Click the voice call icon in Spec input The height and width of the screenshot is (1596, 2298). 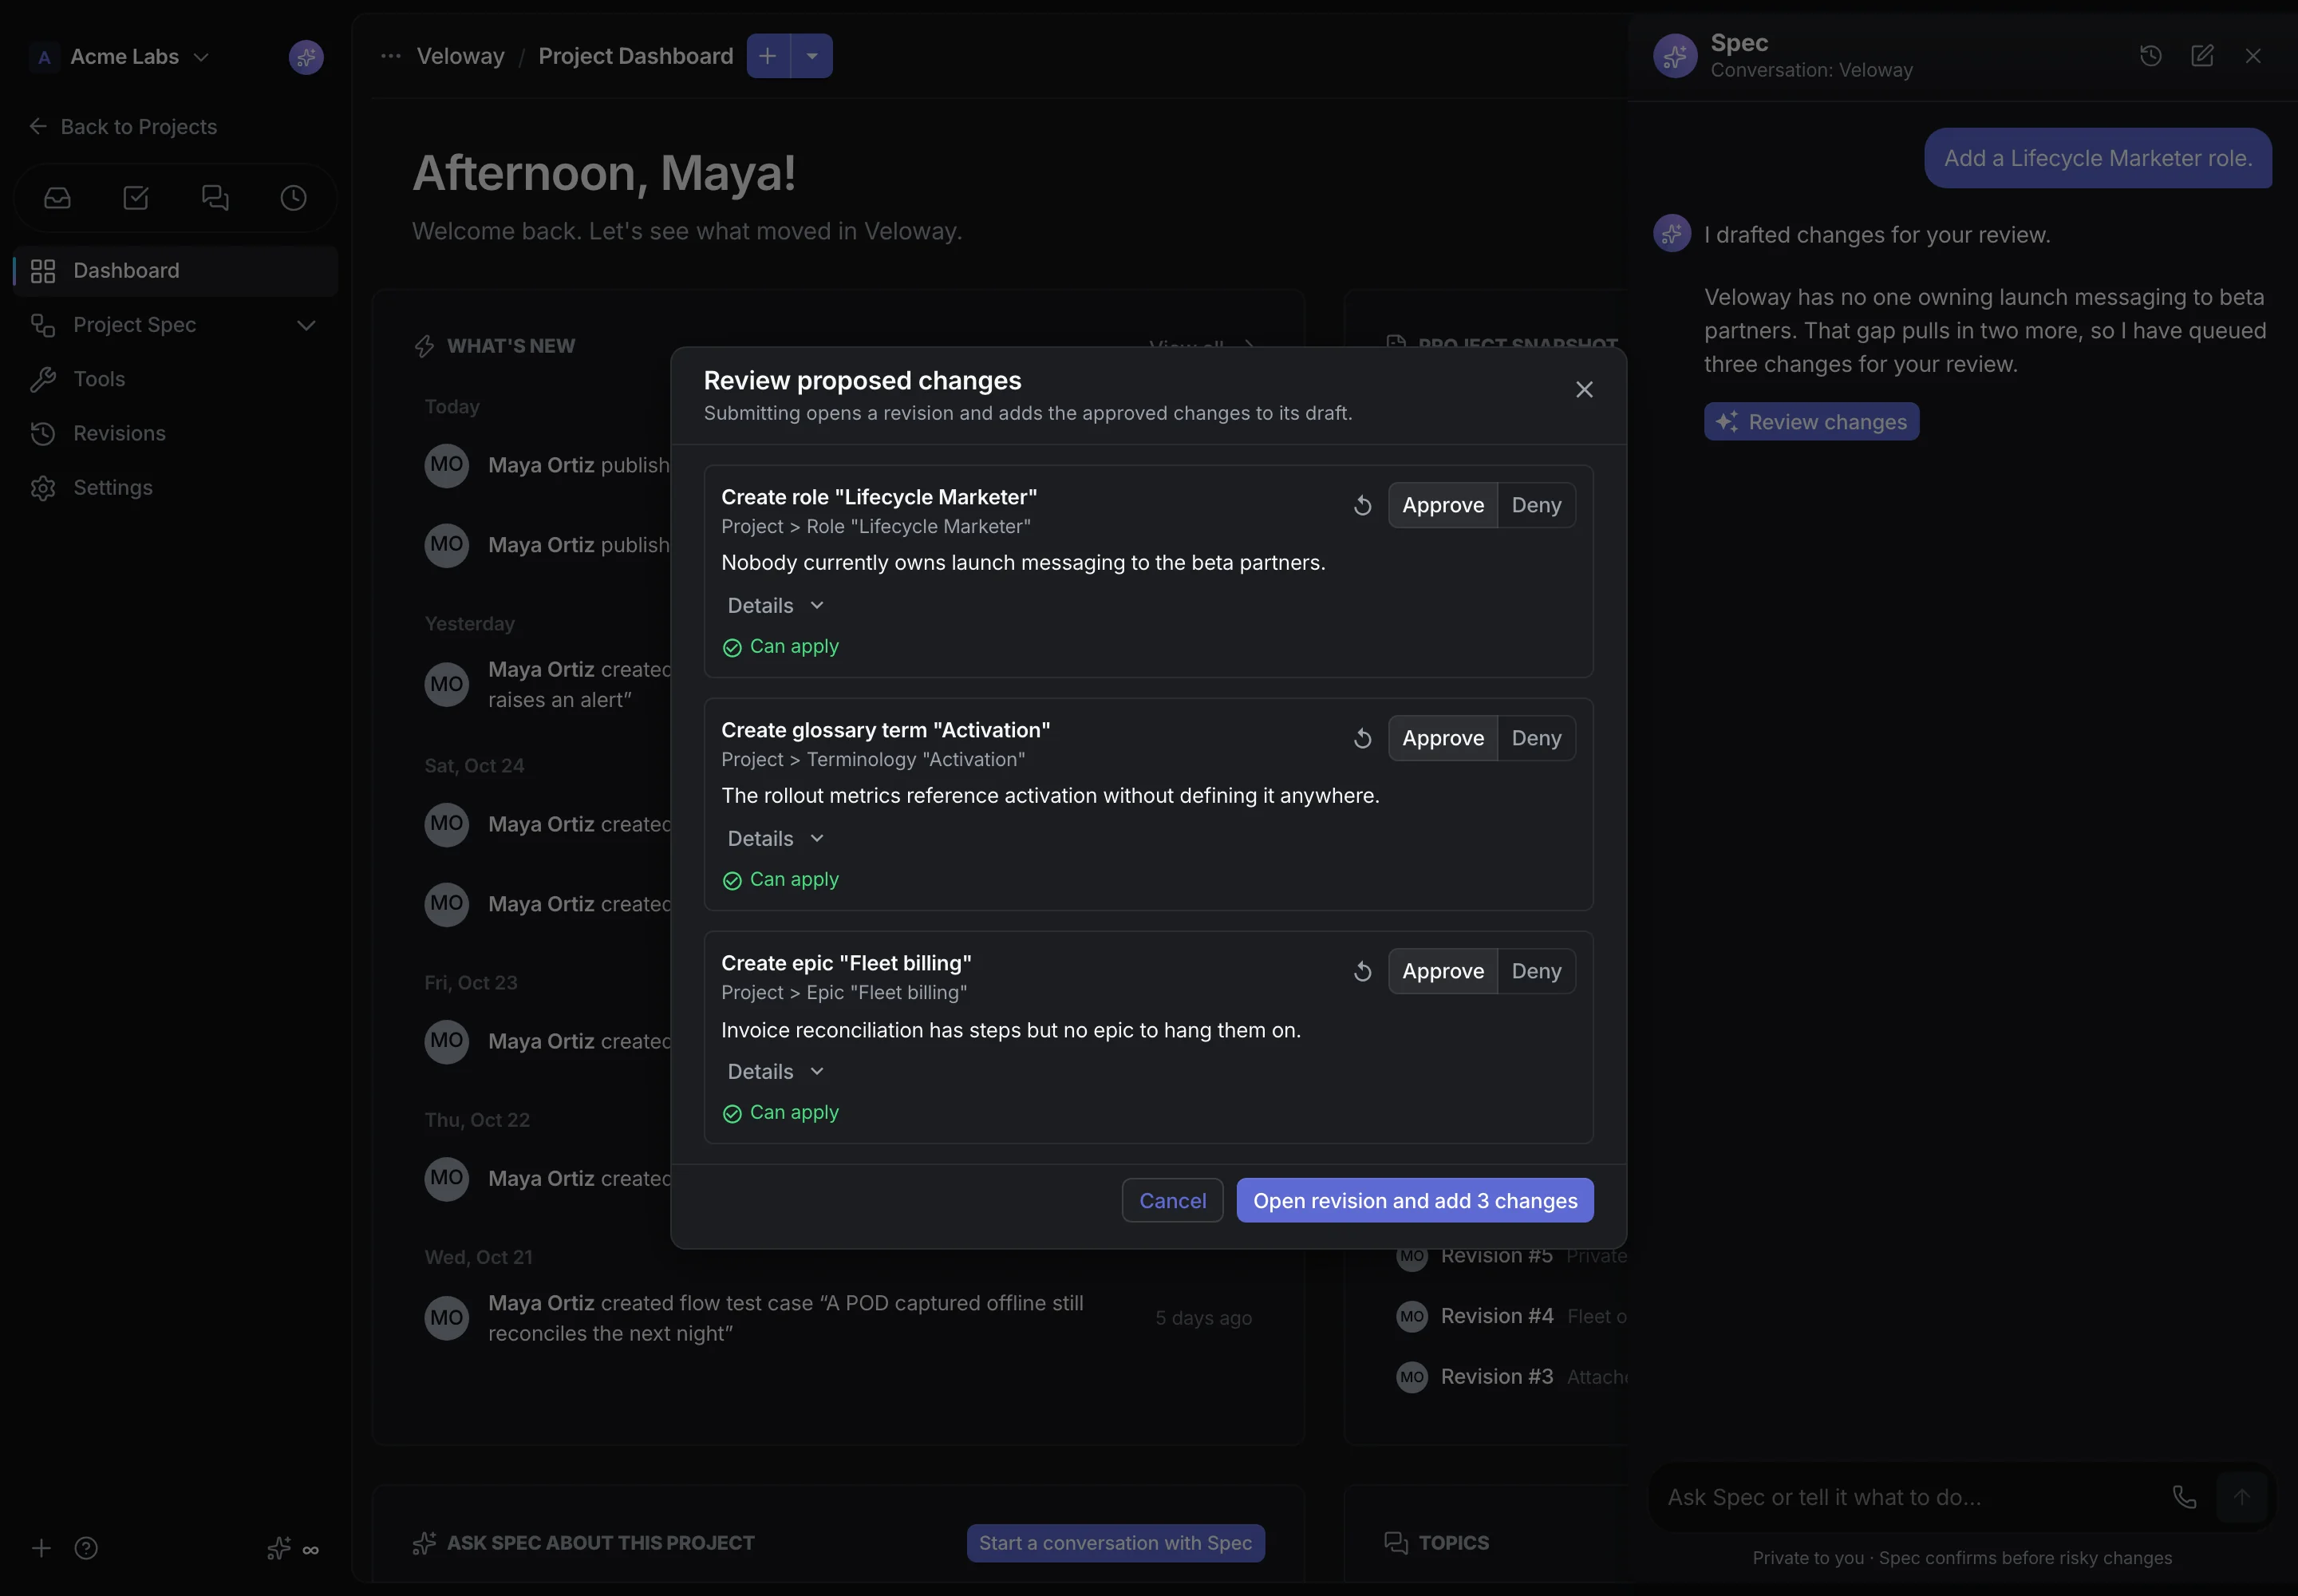2185,1497
